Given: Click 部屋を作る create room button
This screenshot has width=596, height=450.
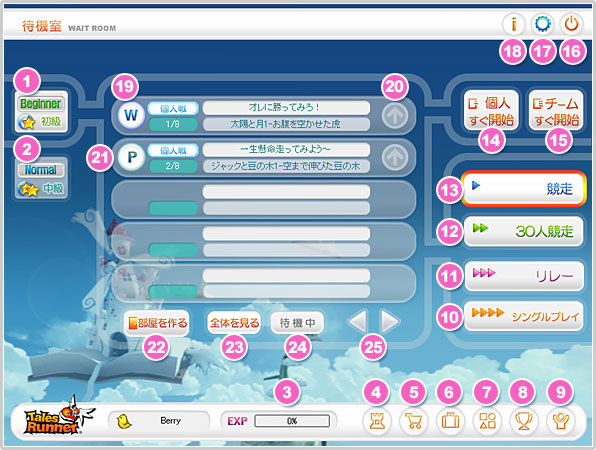Looking at the screenshot, I should pos(157,323).
